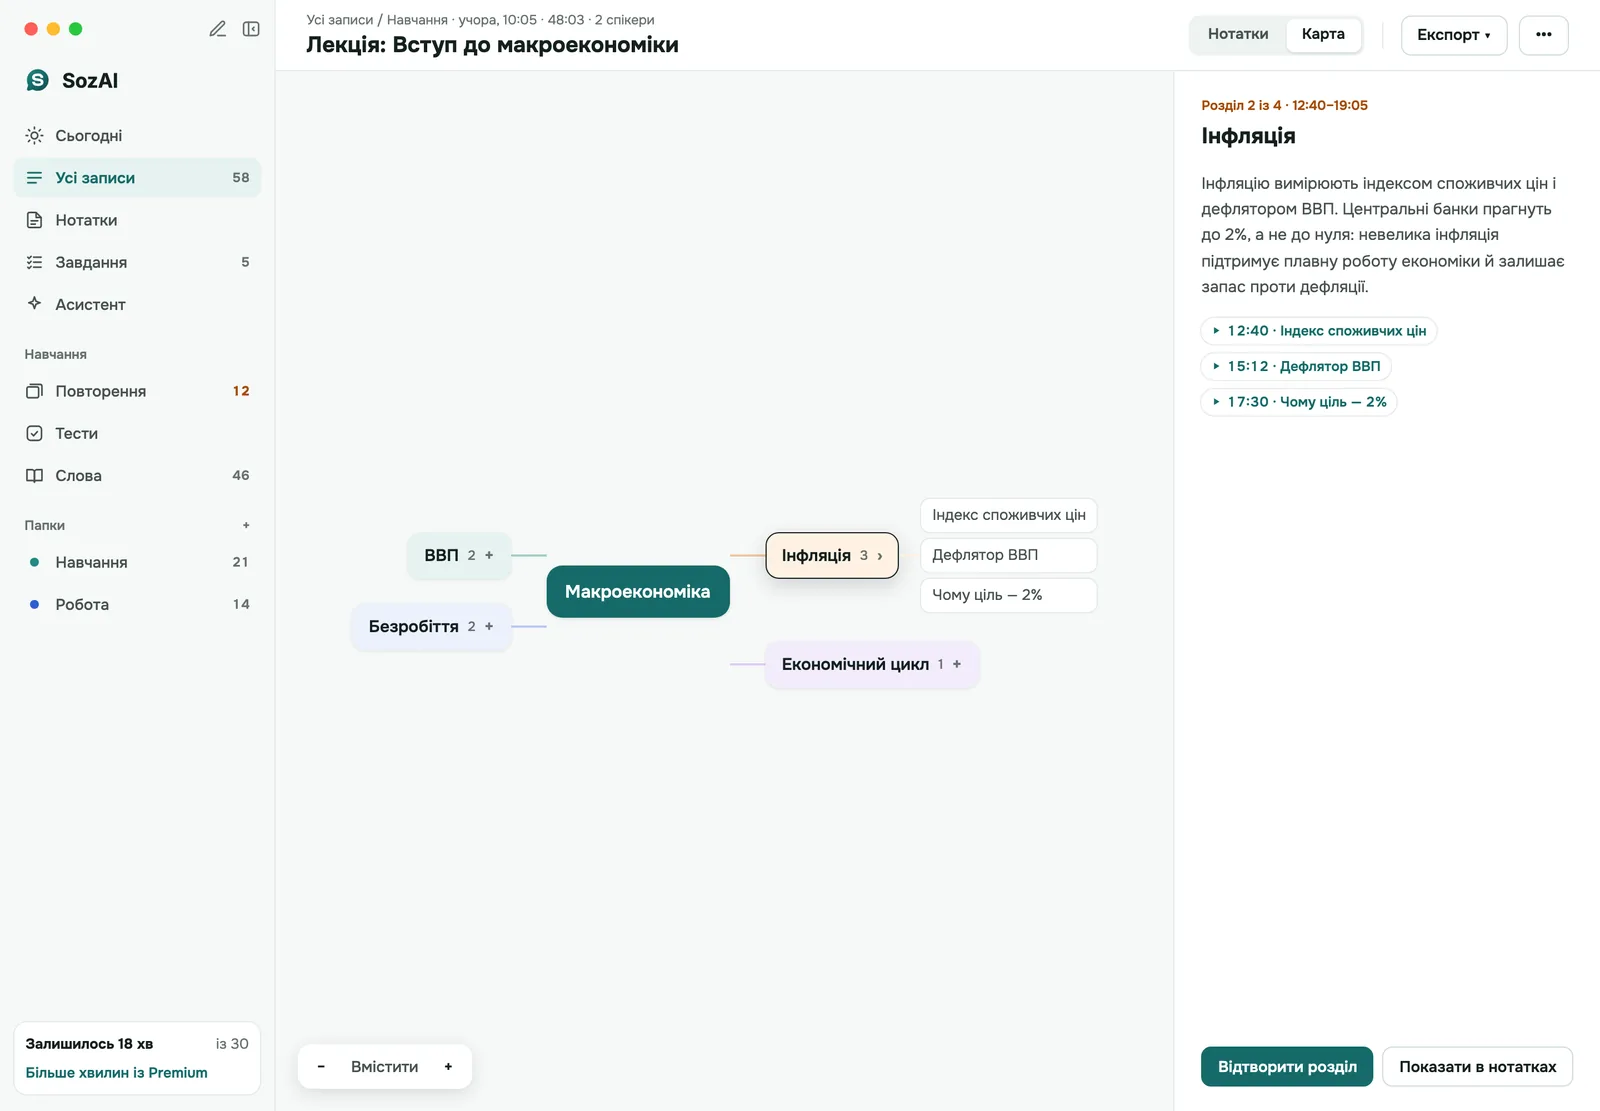Open the three-dots more options menu

tap(1543, 35)
